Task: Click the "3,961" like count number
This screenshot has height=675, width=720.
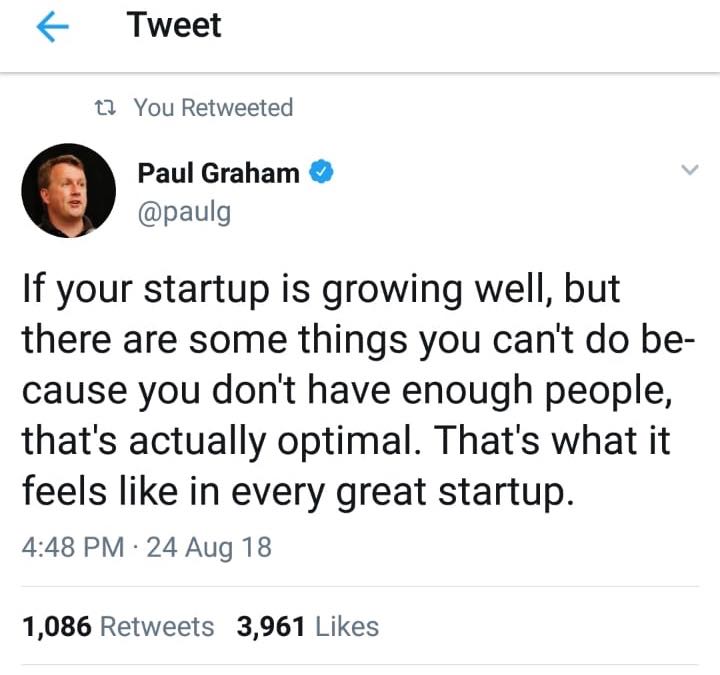Action: (271, 626)
